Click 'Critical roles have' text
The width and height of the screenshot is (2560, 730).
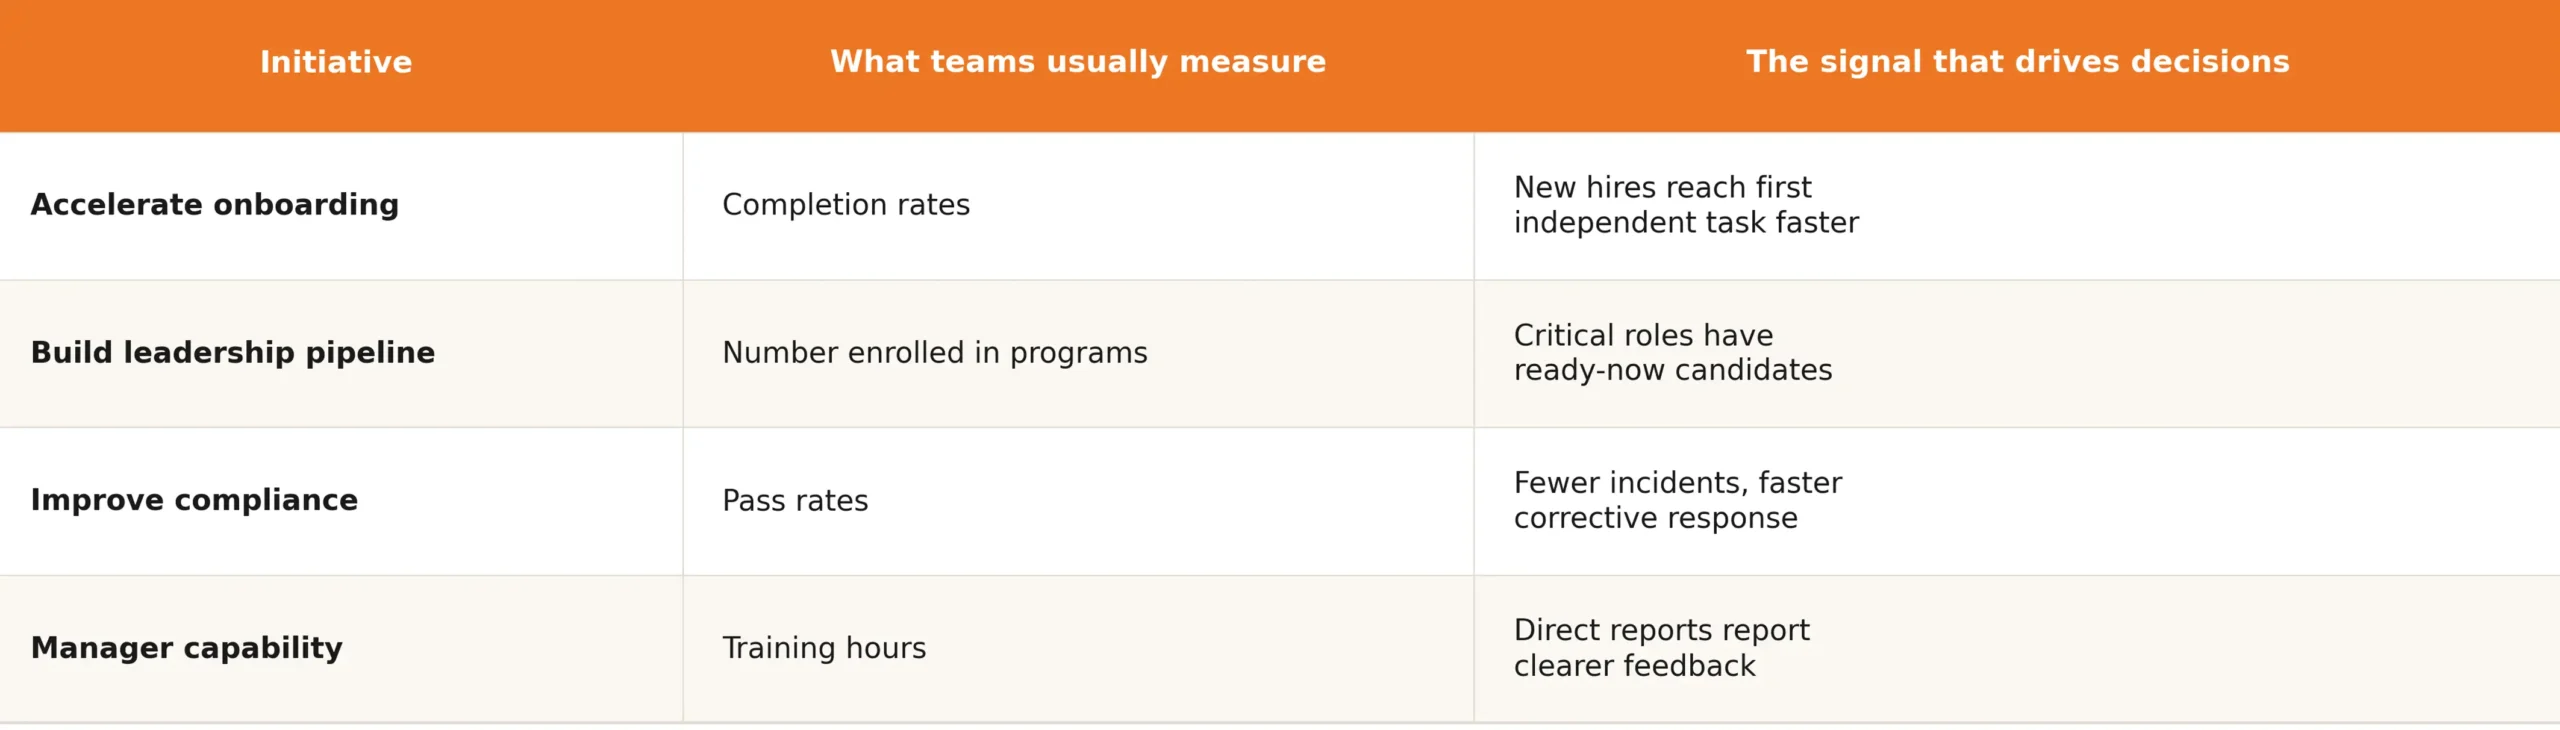point(1643,335)
